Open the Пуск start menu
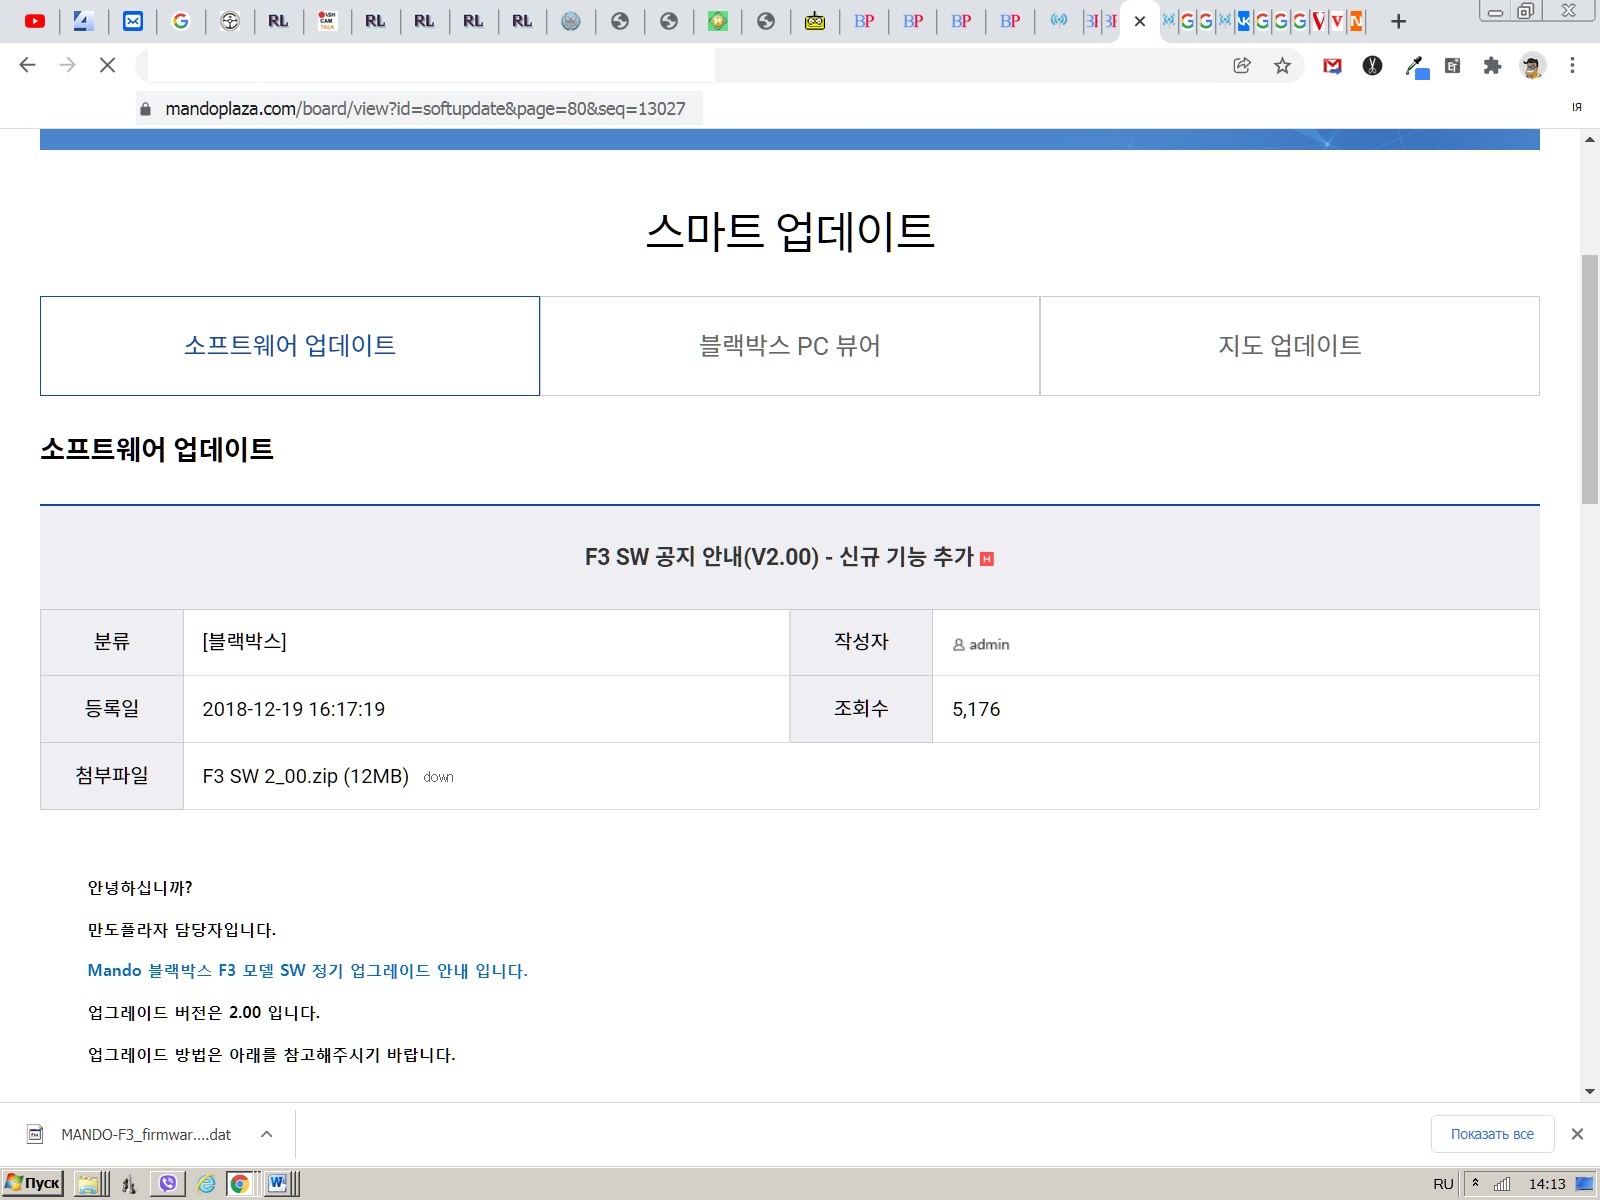 [34, 1184]
